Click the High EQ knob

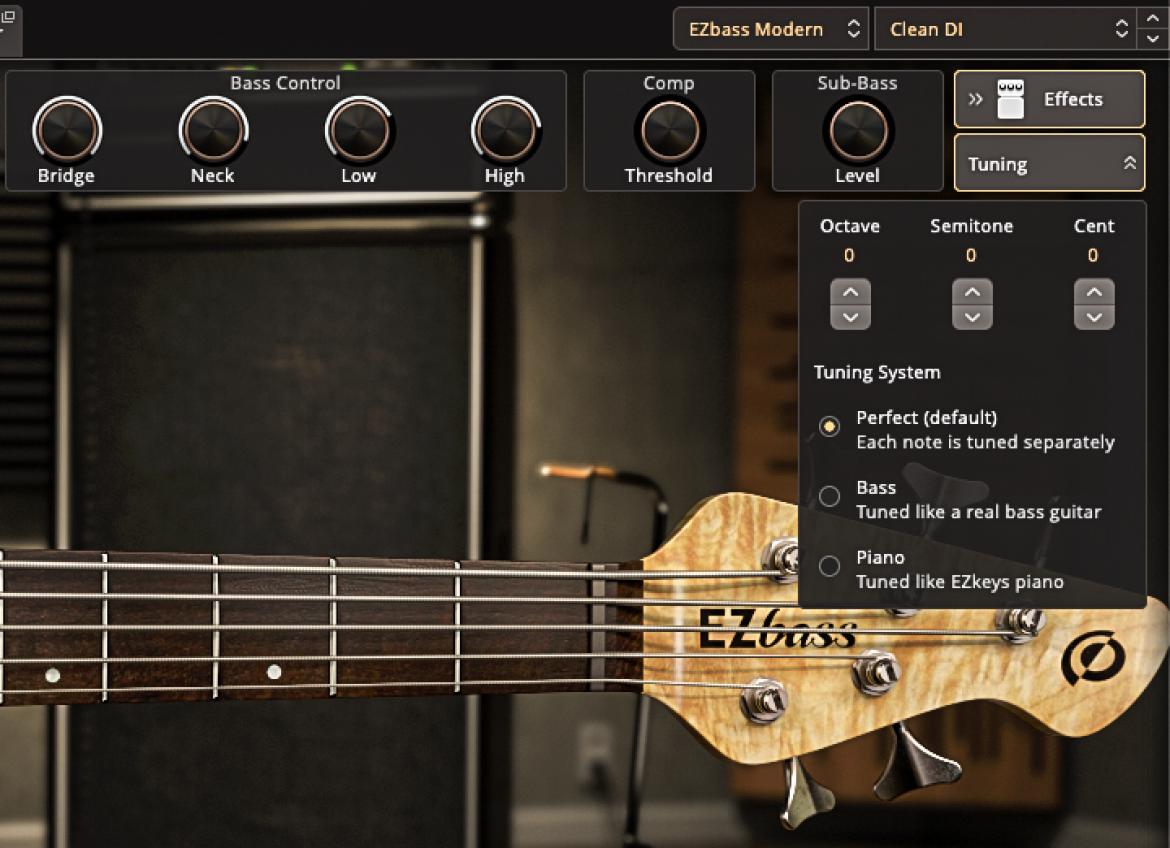[x=505, y=130]
